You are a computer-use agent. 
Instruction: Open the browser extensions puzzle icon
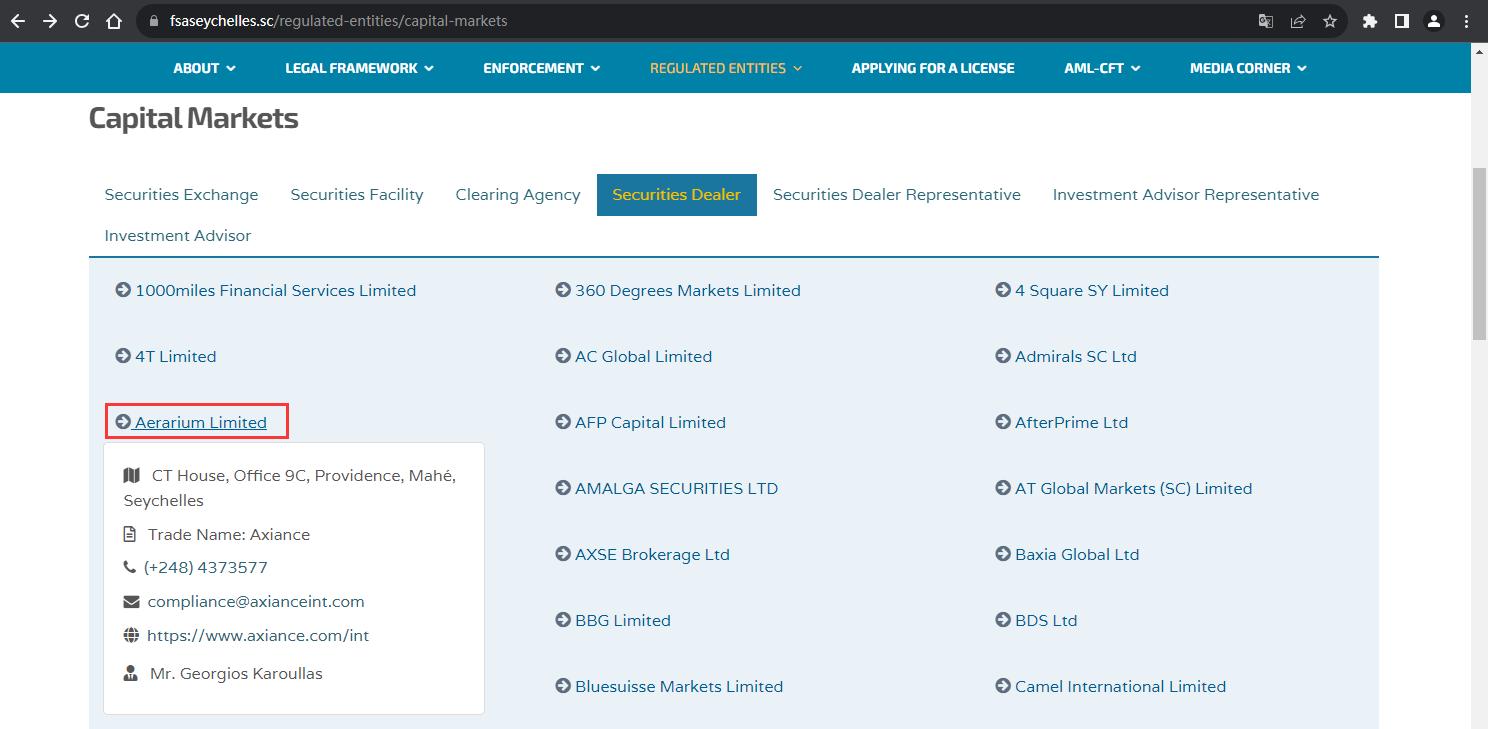(x=1370, y=21)
